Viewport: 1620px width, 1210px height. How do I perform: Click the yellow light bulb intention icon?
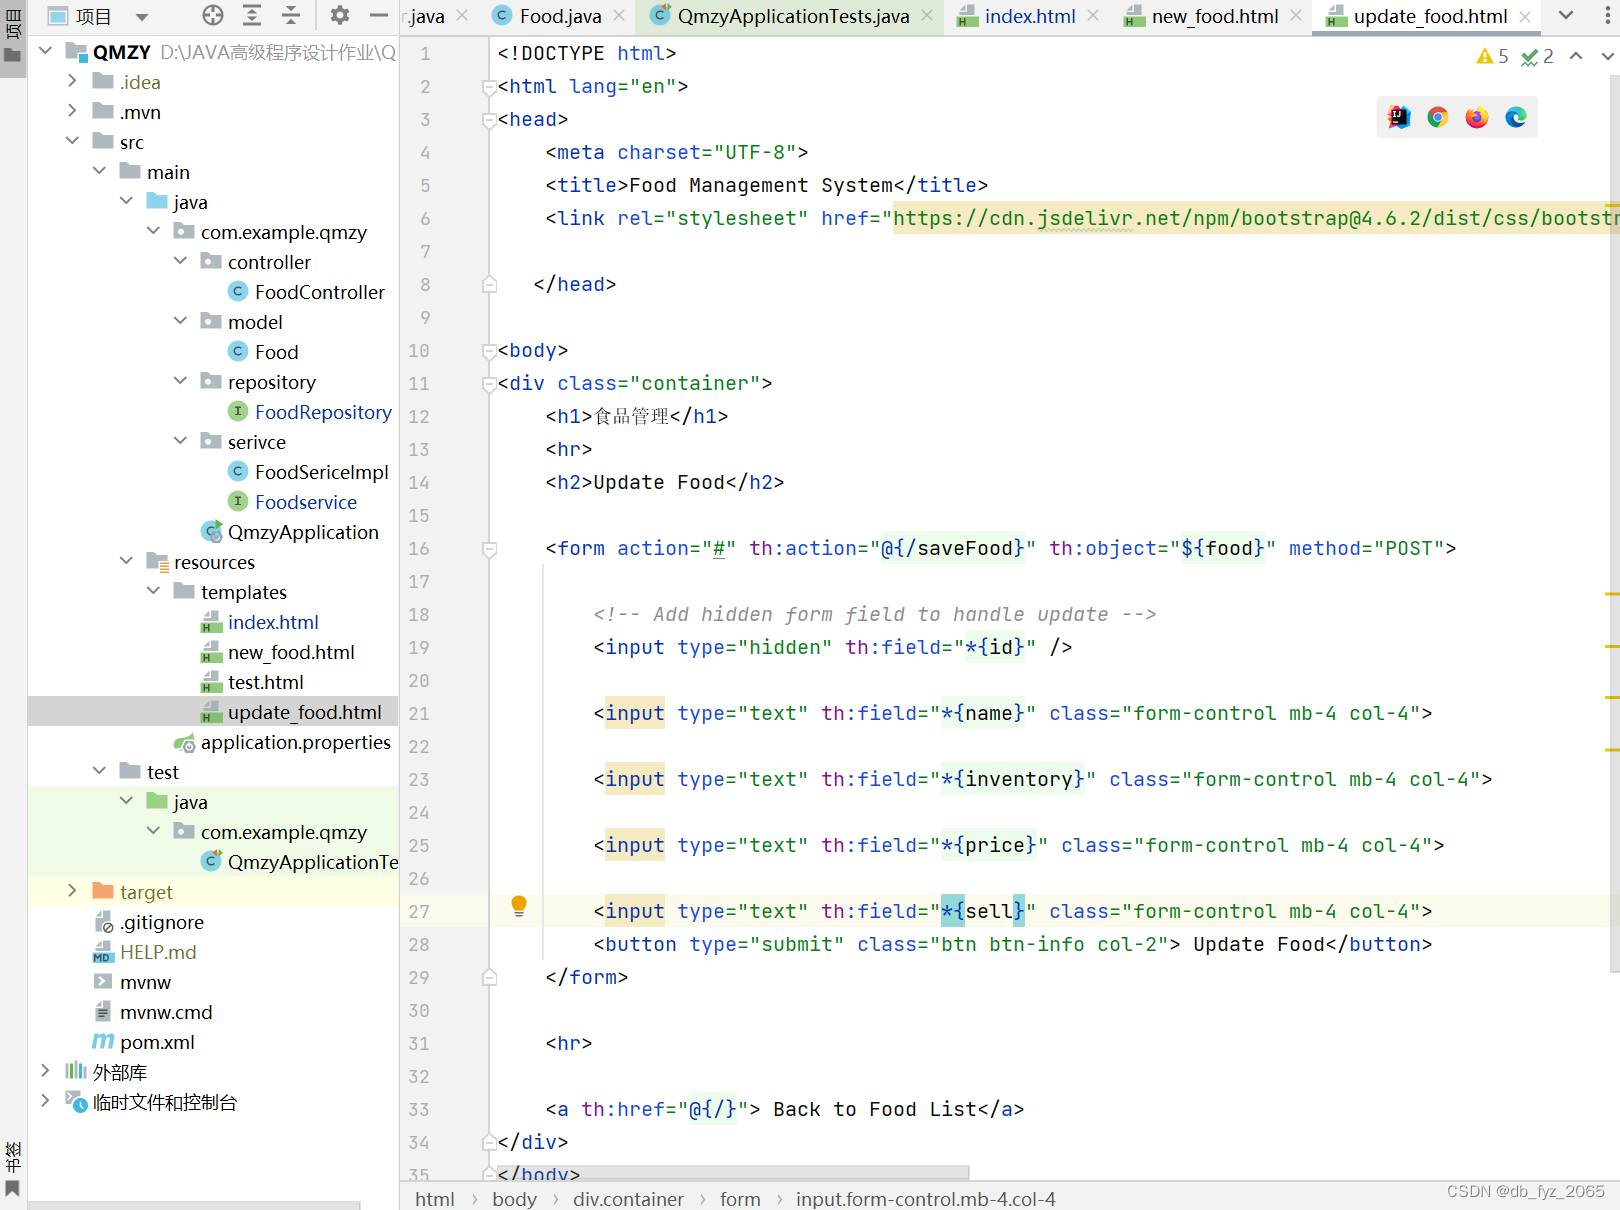point(519,906)
